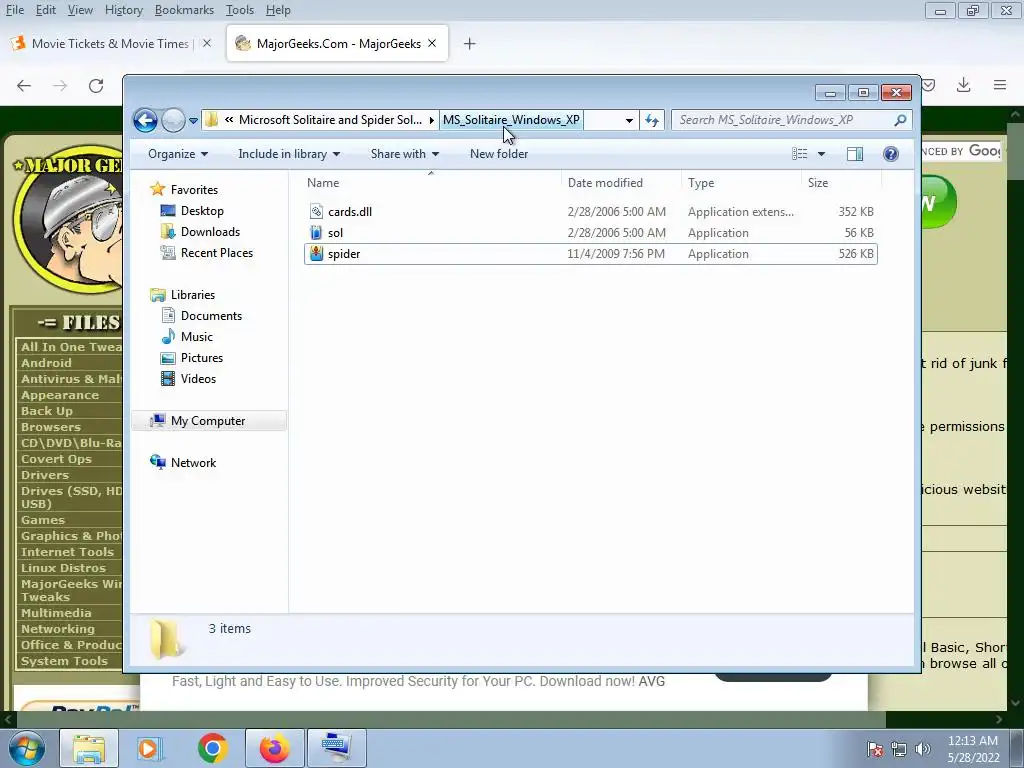
Task: Open Firefox Bookmarks menu
Action: click(x=184, y=10)
